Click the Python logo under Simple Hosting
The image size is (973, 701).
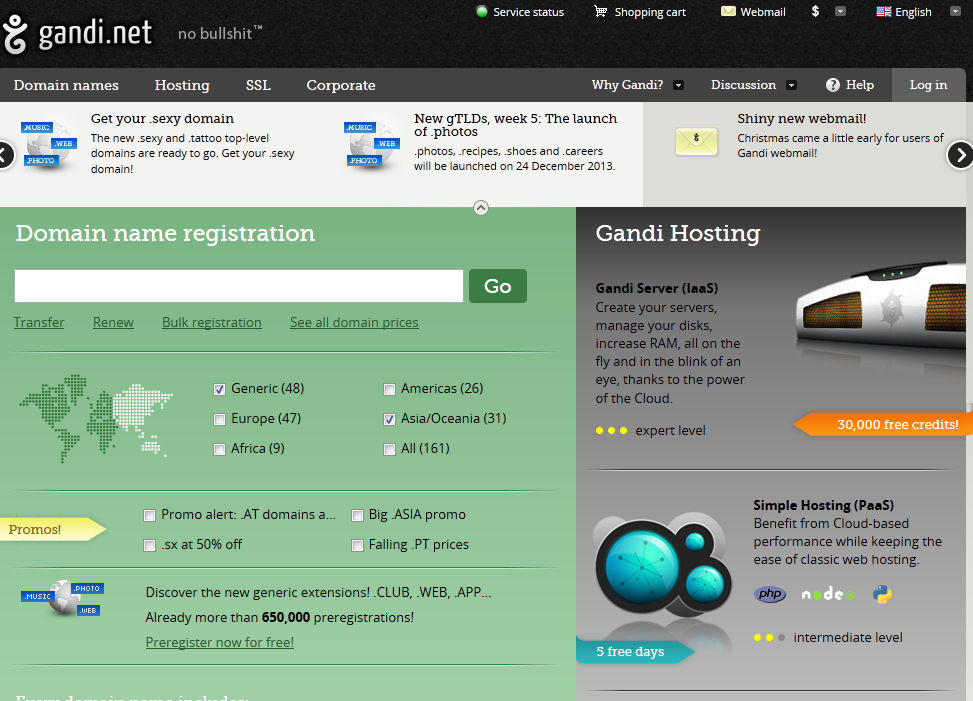[882, 594]
